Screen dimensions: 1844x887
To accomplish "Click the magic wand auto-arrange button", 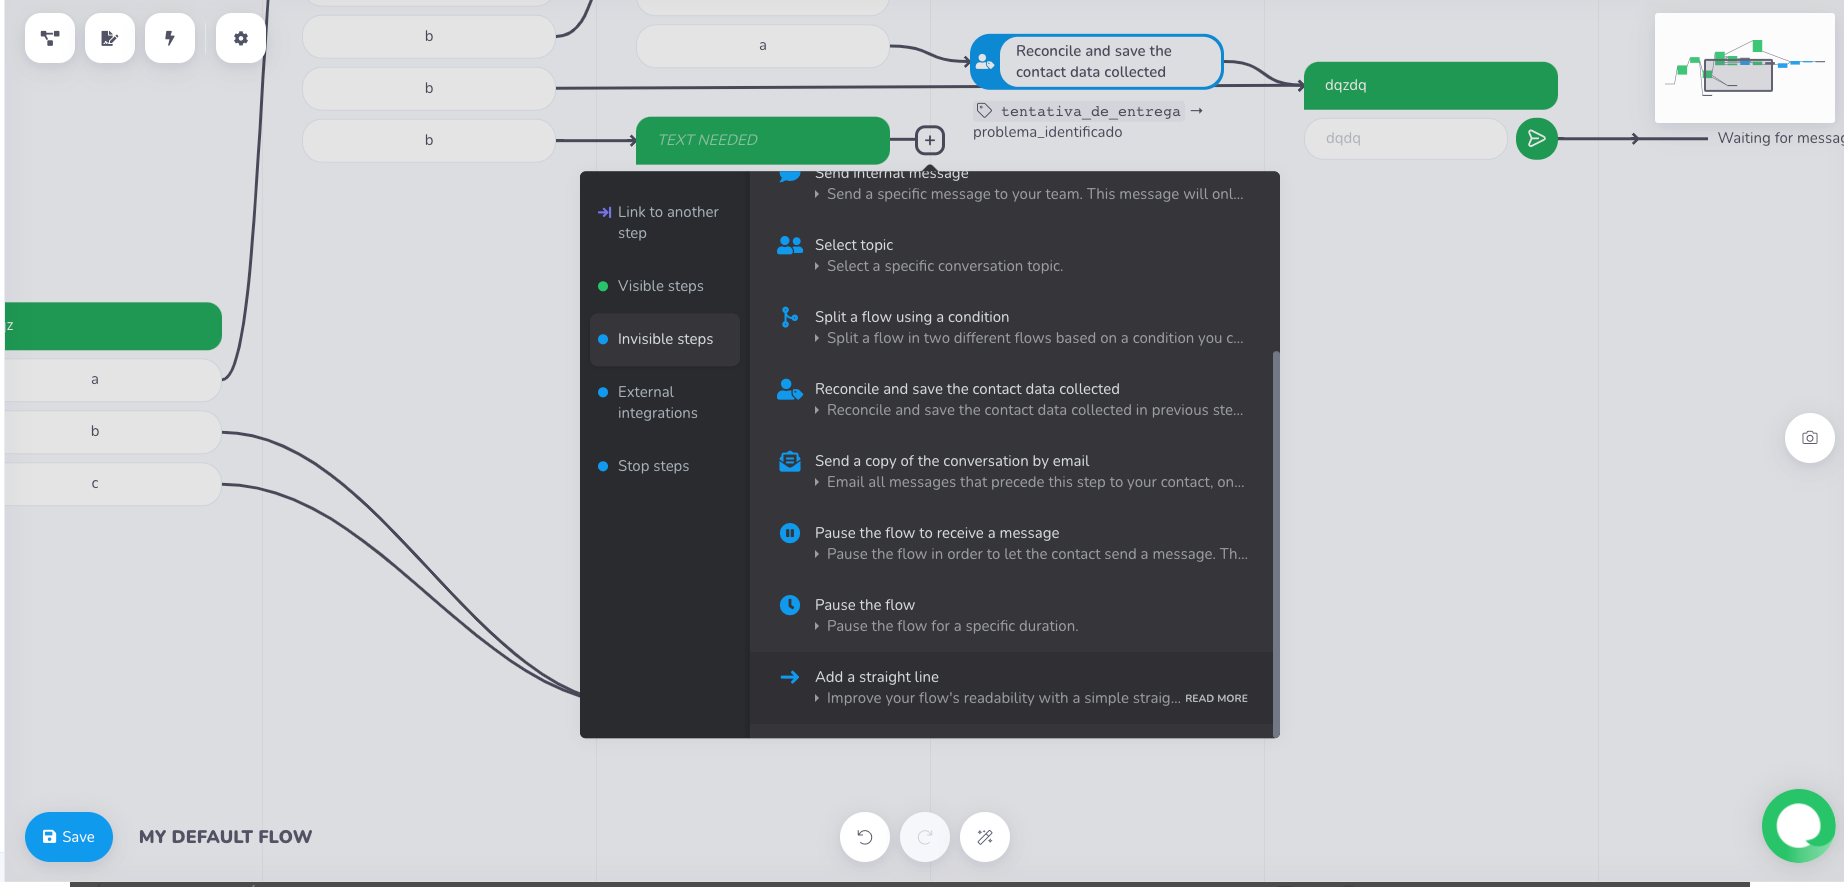I will point(985,837).
